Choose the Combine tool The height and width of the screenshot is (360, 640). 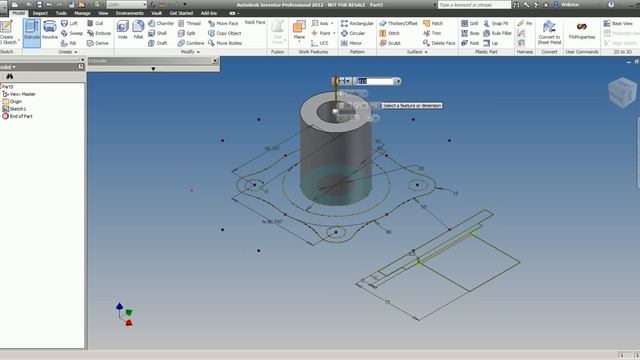191,43
